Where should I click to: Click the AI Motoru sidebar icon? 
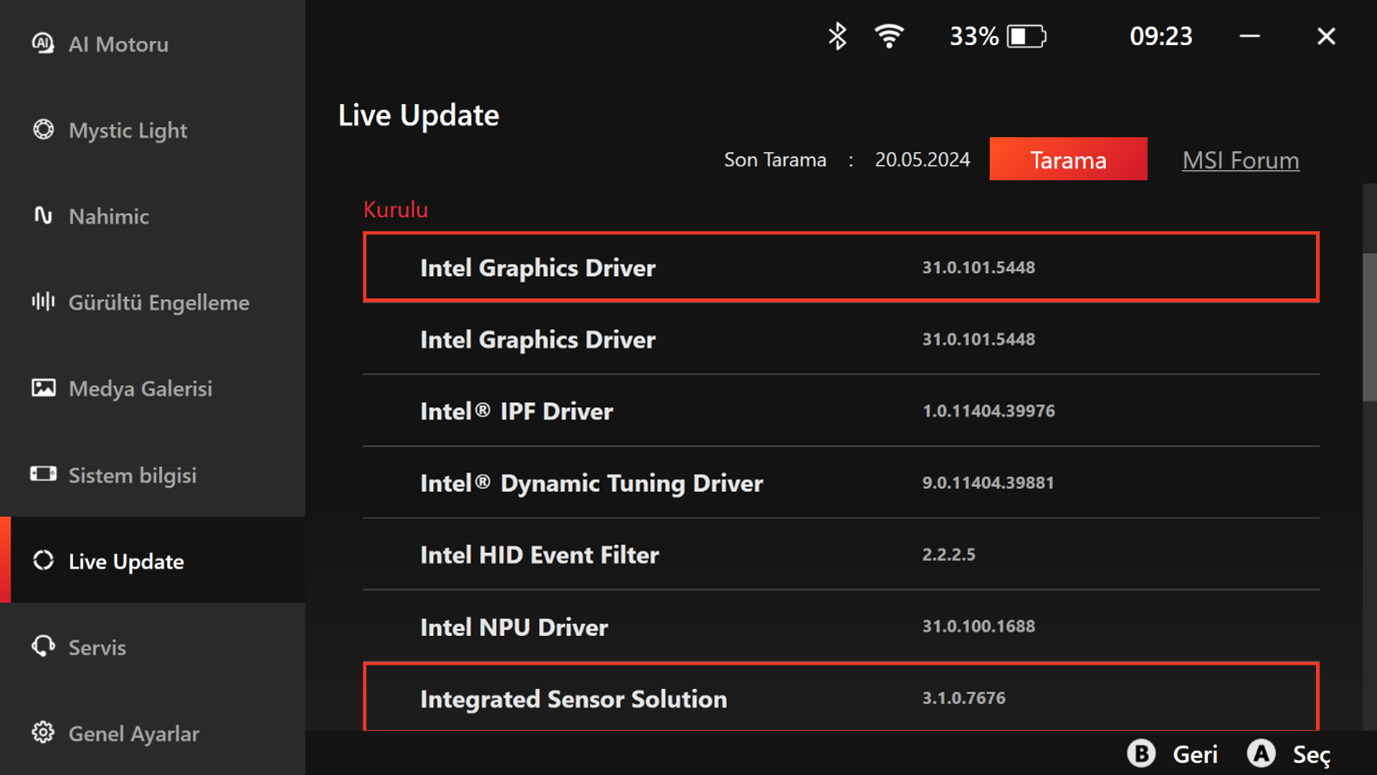pyautogui.click(x=43, y=43)
